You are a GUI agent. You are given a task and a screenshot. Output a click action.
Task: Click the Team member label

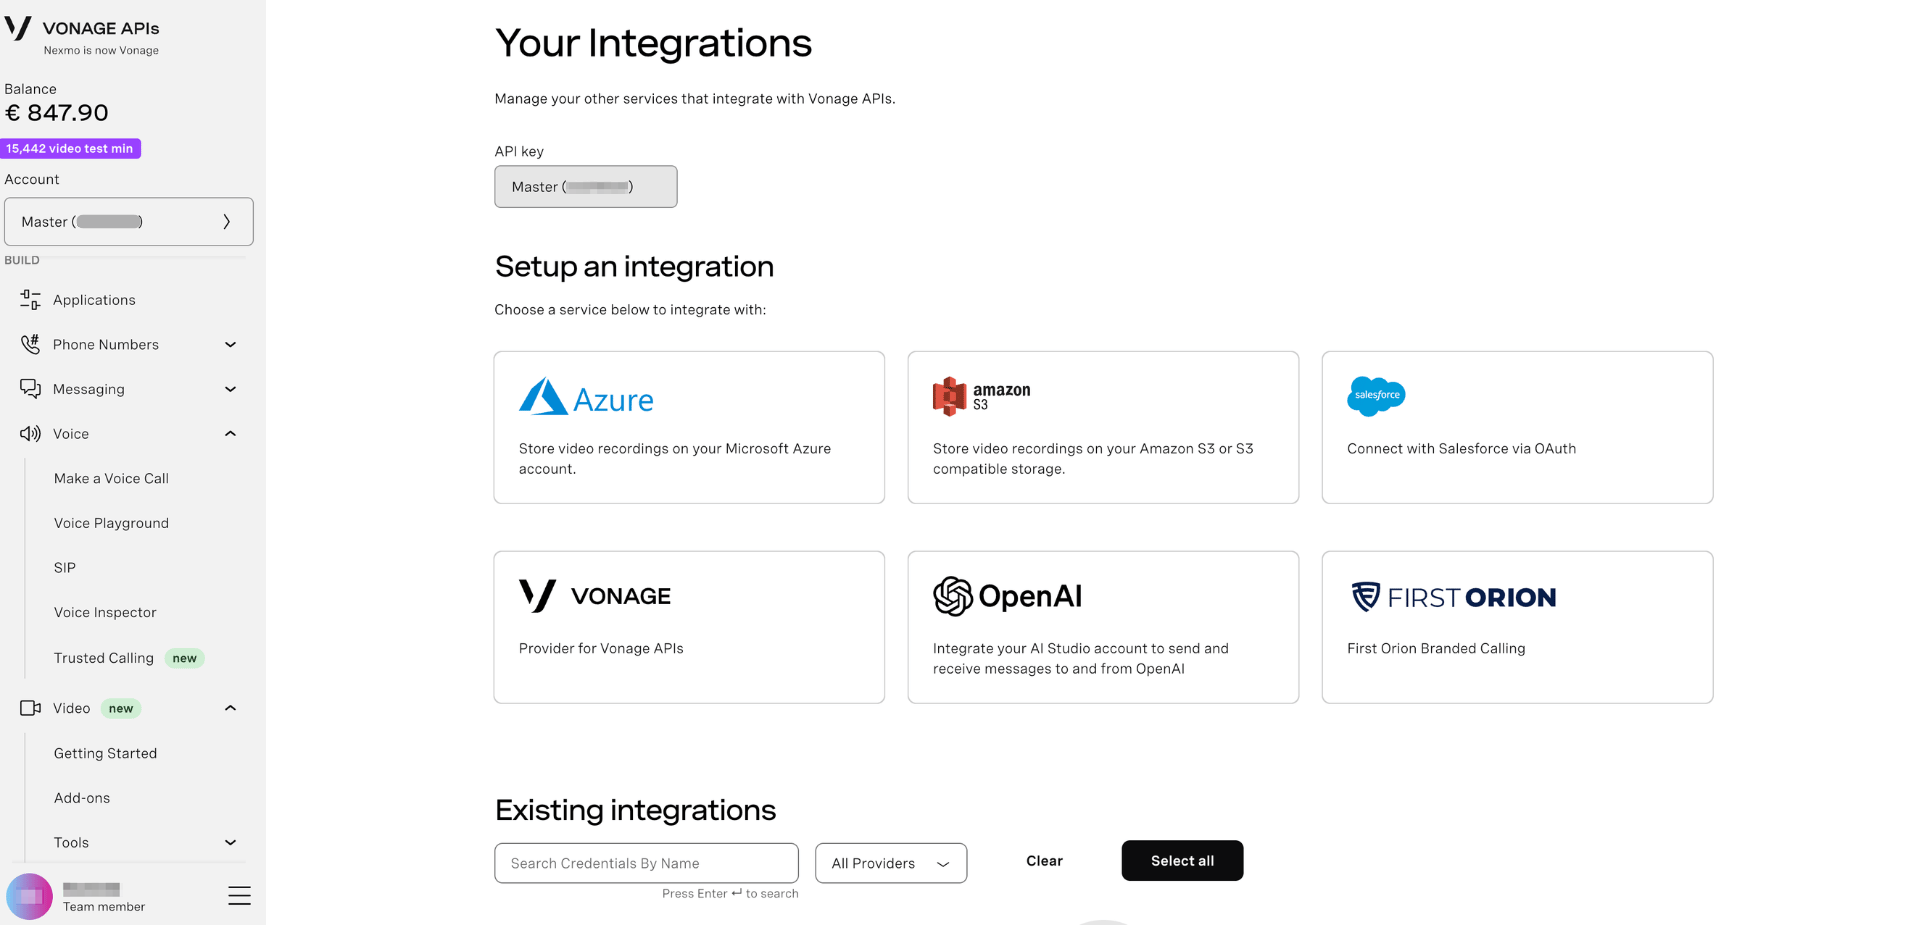pos(104,907)
